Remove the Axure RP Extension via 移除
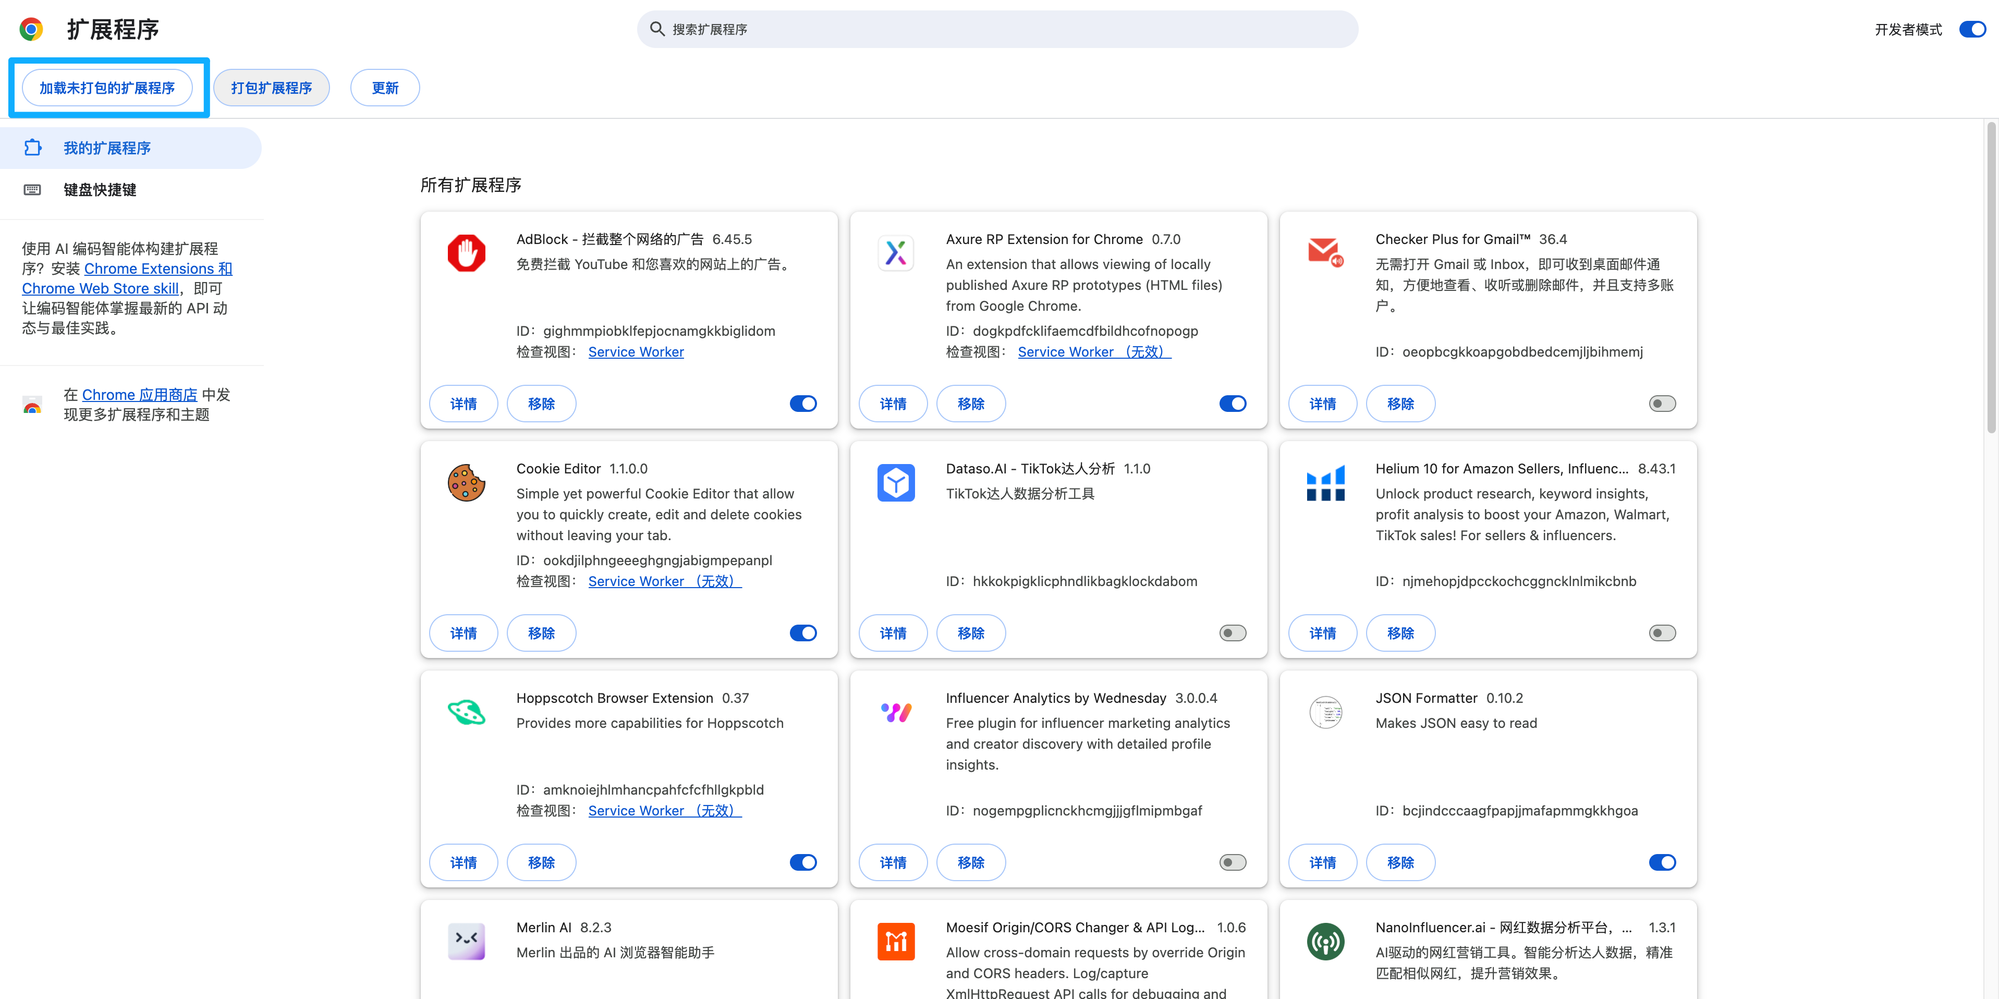 click(971, 404)
